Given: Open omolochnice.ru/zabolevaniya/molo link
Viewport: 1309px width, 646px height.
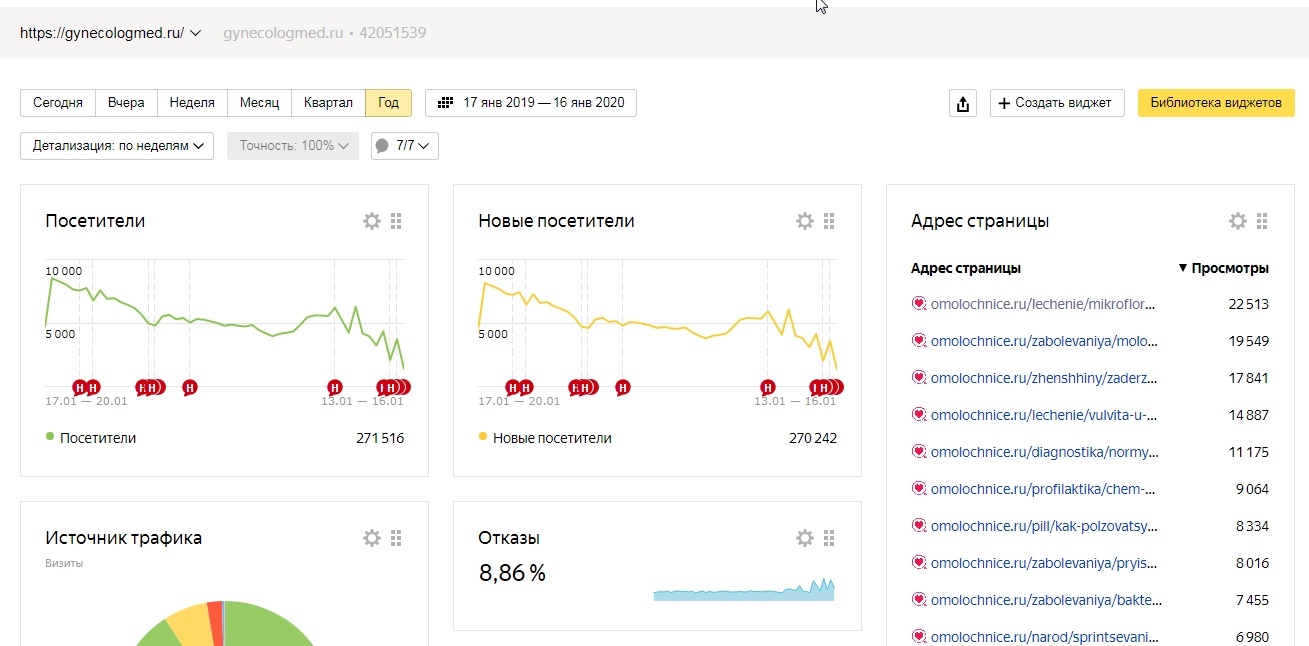Looking at the screenshot, I should click(1045, 341).
